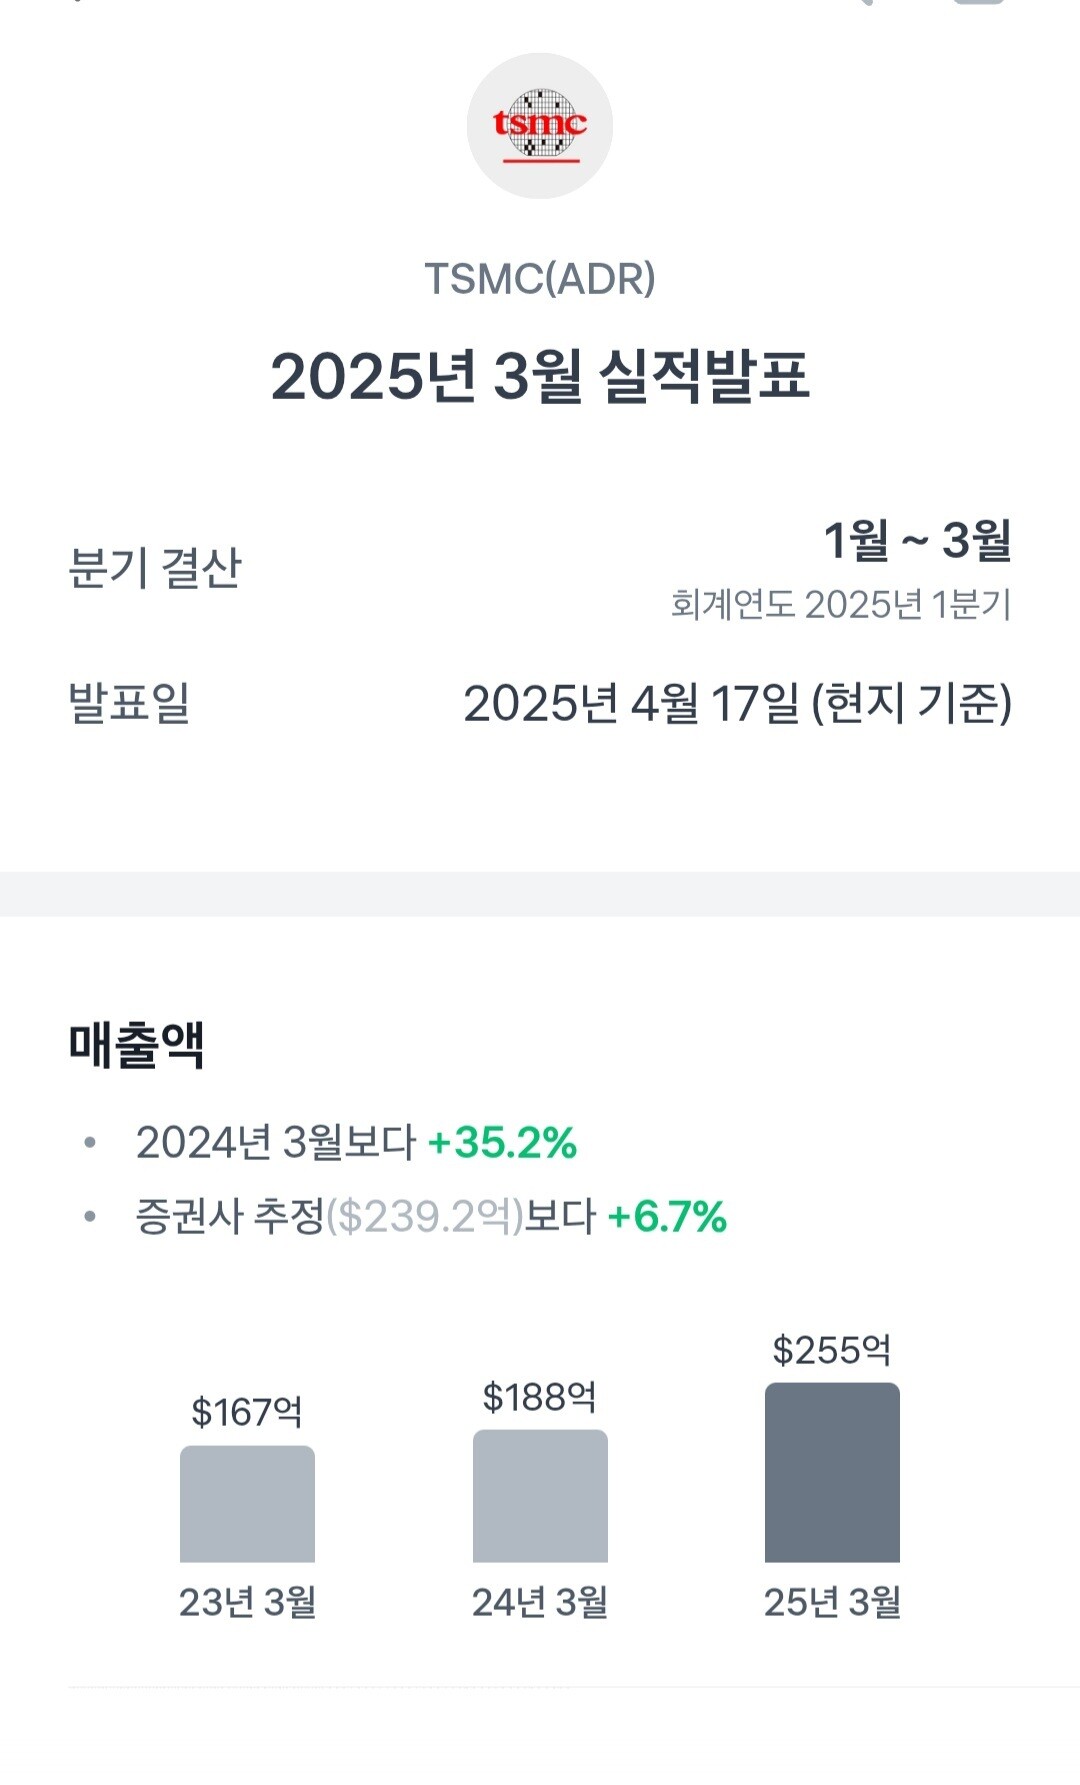
Task: Select the 23년 3월 revenue bar
Action: point(247,1504)
